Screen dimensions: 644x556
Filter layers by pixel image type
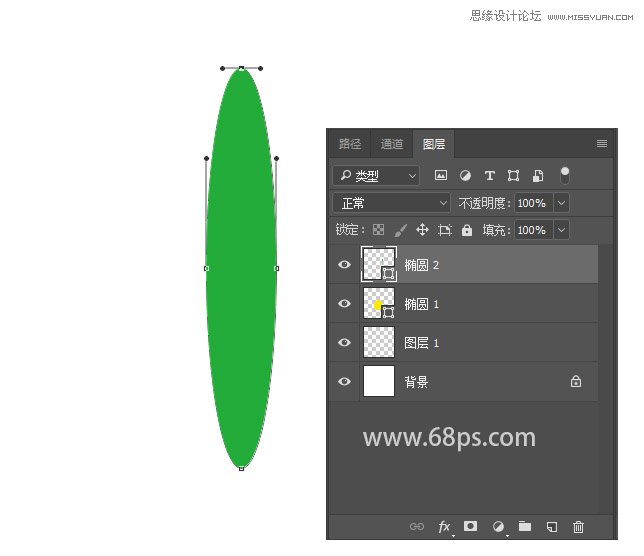(x=441, y=176)
